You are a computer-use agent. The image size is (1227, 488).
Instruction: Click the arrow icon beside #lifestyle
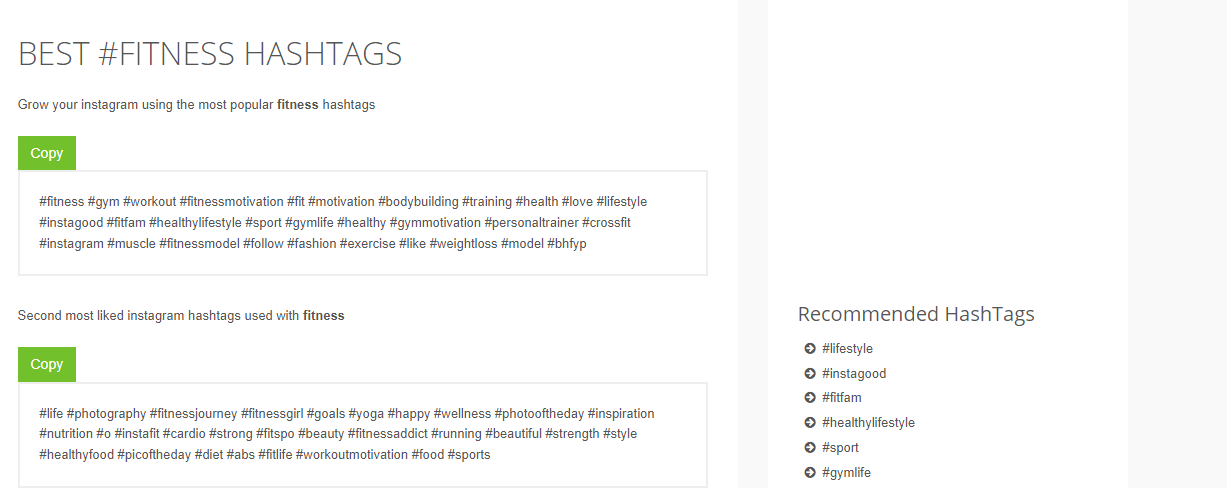click(810, 349)
